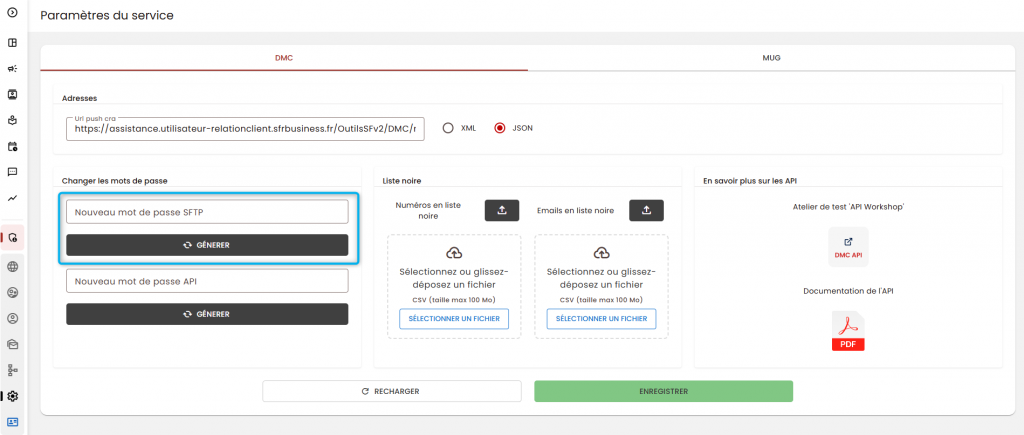Select the JSON radio button
Screen dimensions: 1024x435
500,128
